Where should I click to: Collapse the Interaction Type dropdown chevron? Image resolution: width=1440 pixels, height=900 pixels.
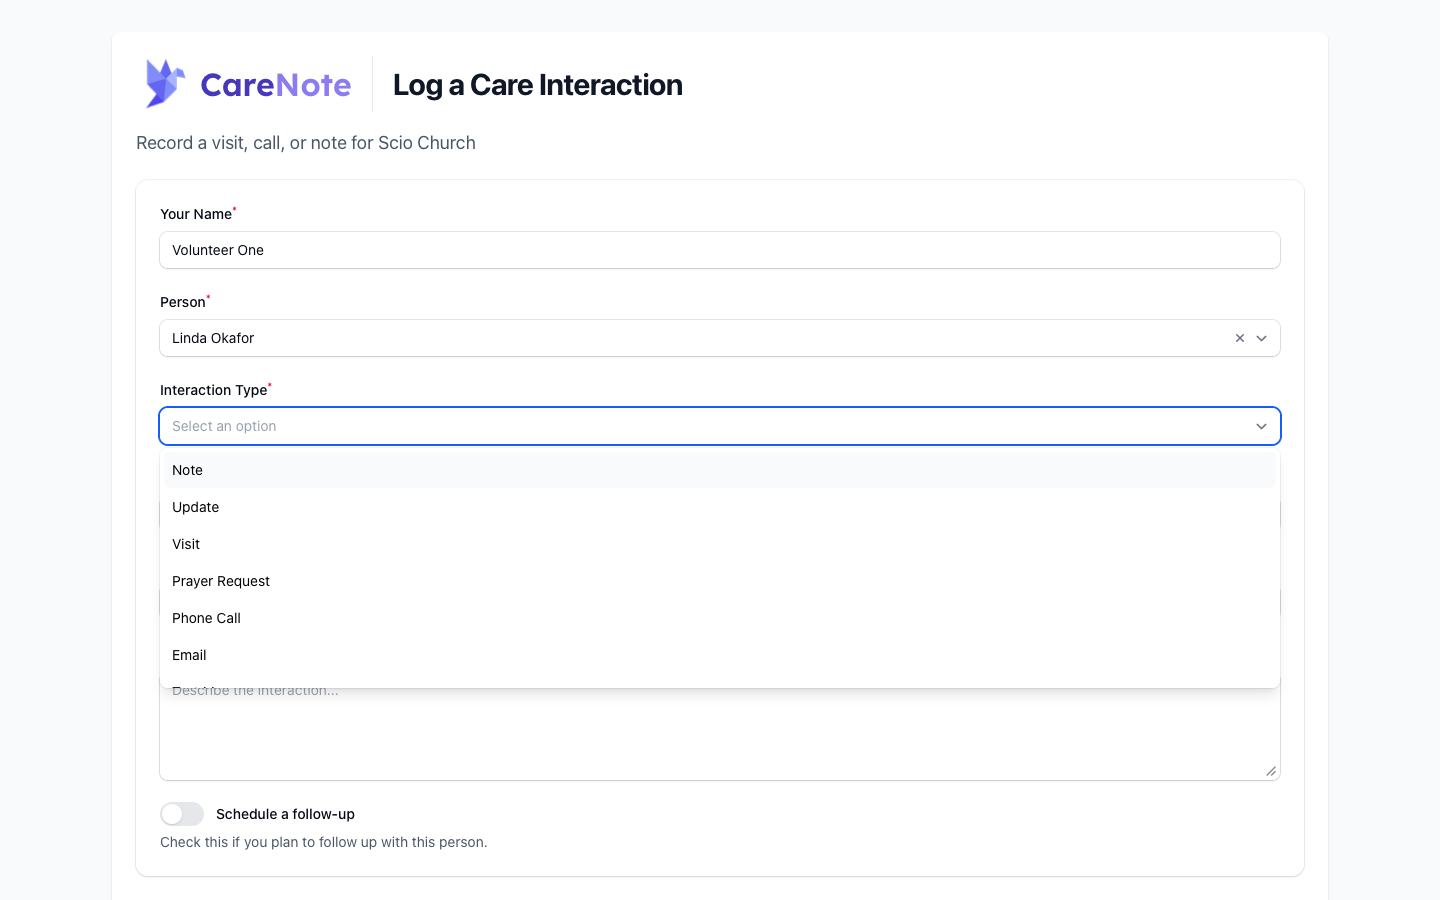[1262, 426]
